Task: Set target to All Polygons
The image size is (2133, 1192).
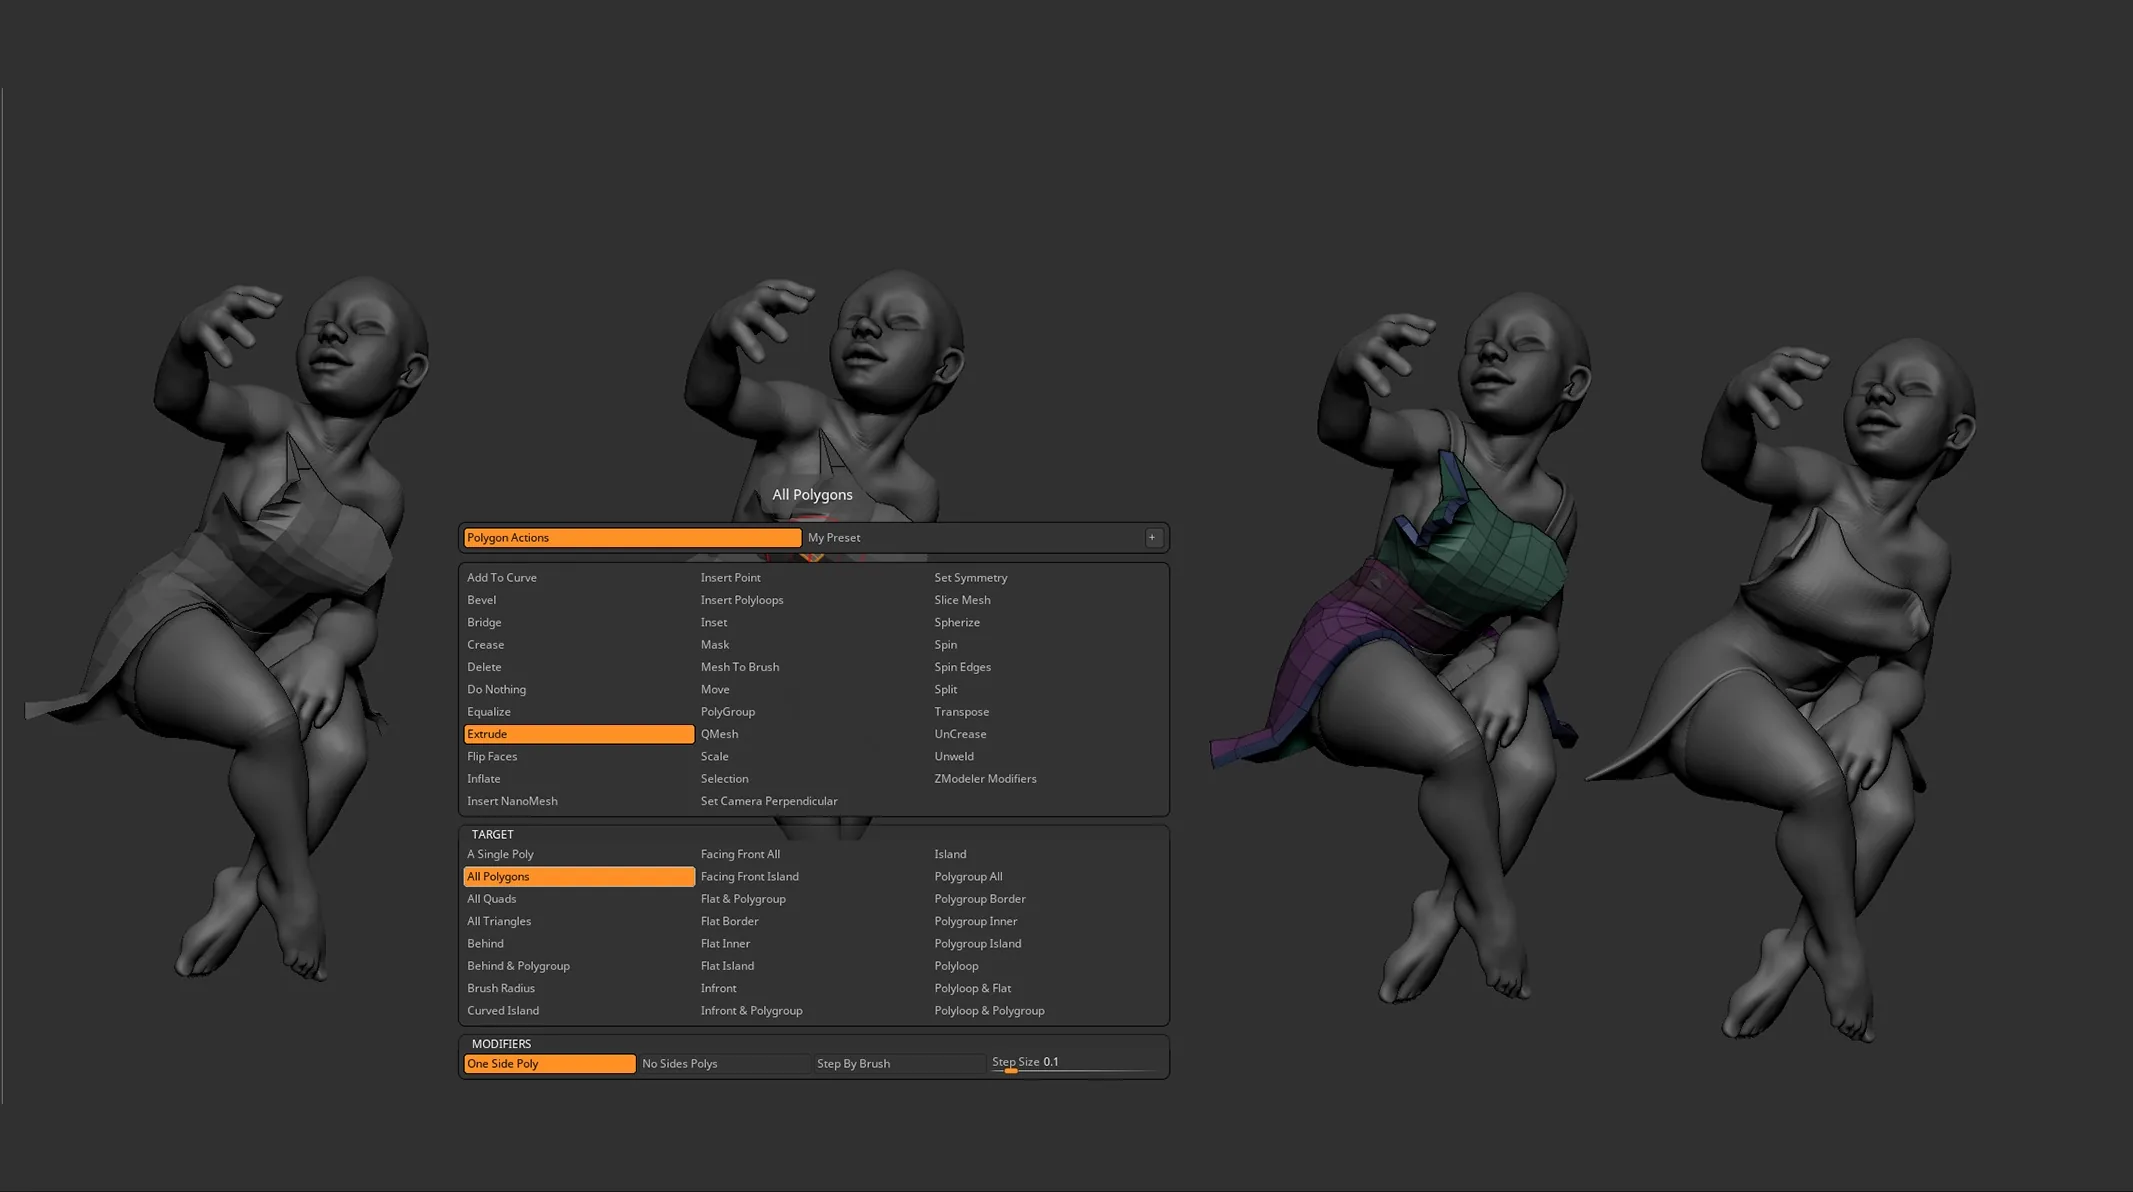Action: pos(579,877)
